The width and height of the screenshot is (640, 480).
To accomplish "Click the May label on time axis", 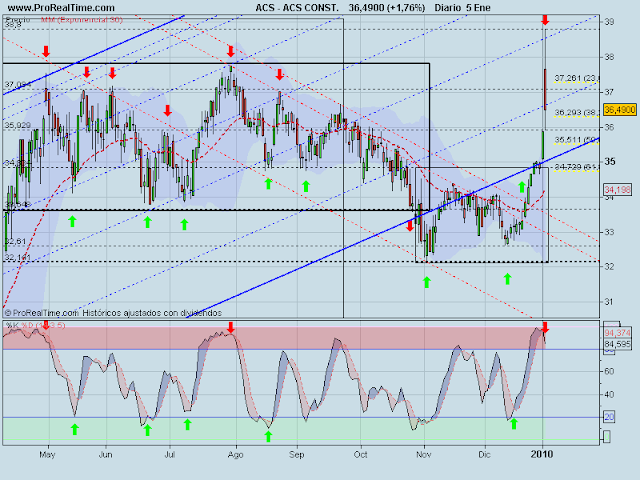I will [47, 455].
